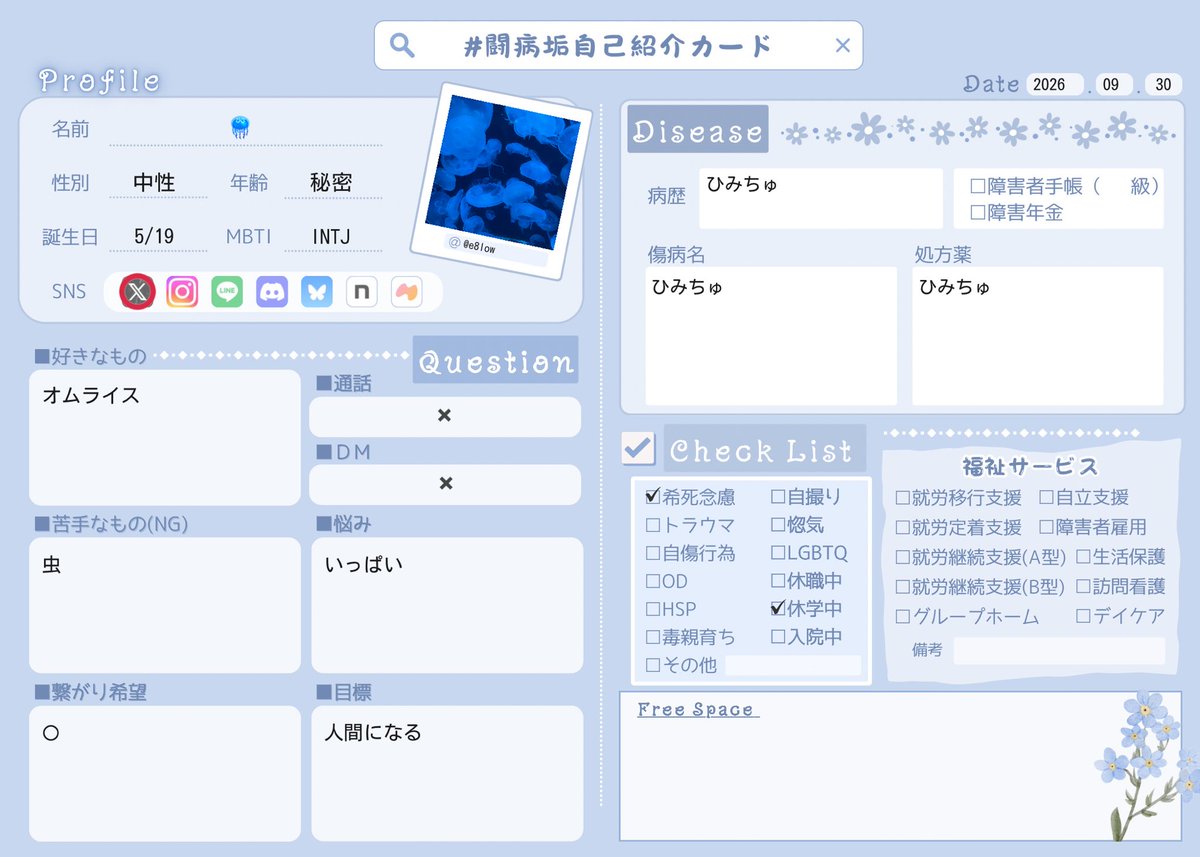Select the orange Marshmallow SNS icon

click(407, 291)
